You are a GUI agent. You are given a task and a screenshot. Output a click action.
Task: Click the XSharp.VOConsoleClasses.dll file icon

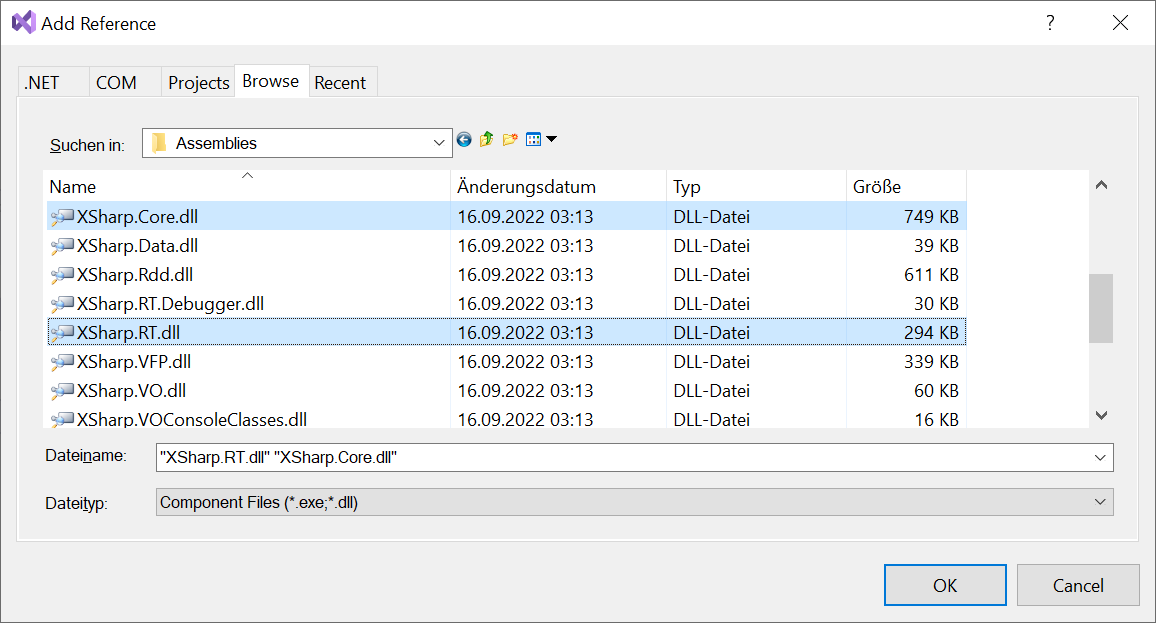coord(63,419)
